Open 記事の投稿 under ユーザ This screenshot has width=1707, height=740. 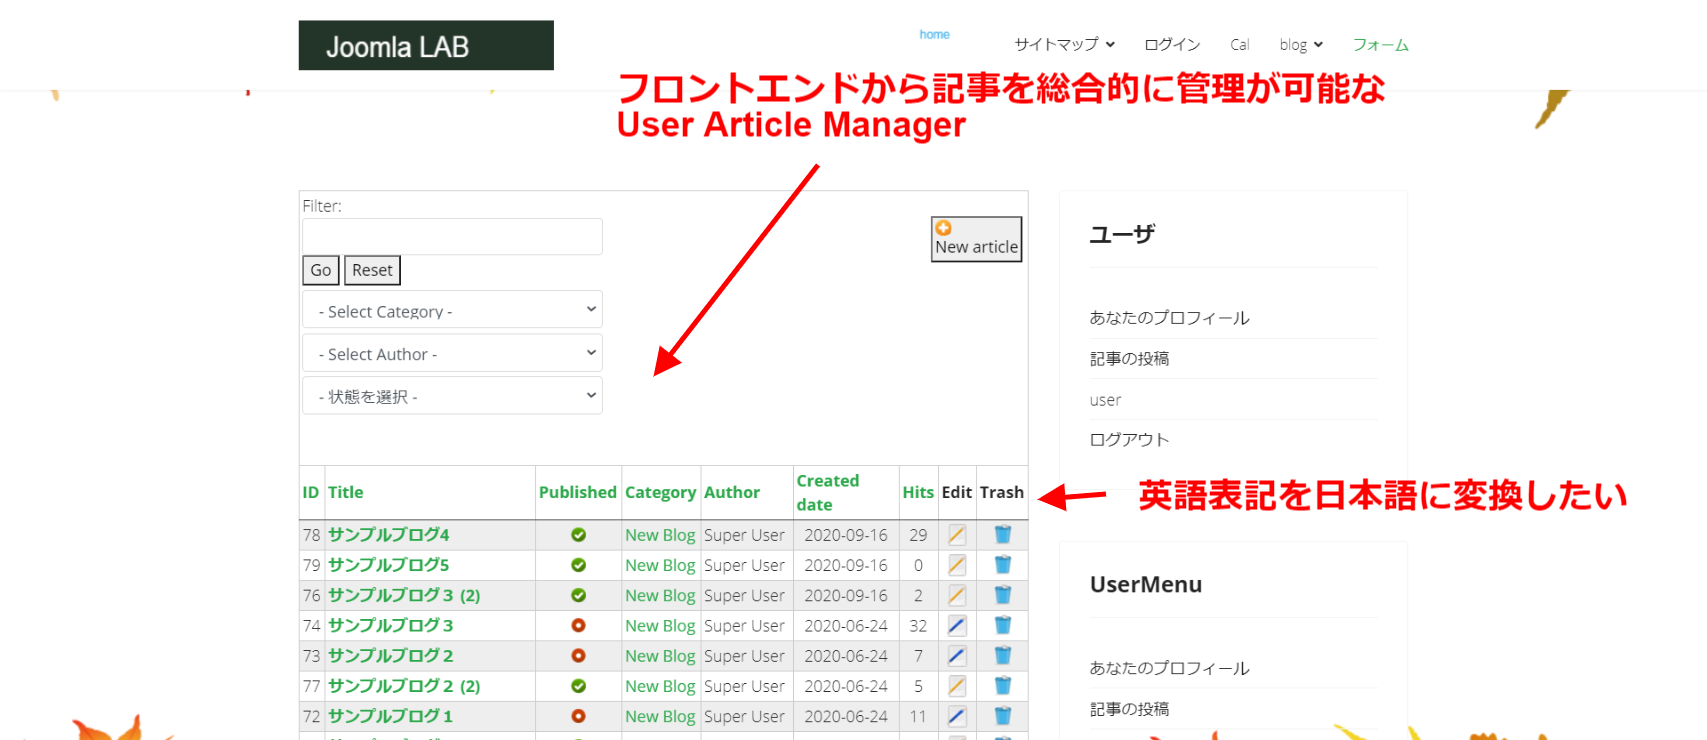1130,358
